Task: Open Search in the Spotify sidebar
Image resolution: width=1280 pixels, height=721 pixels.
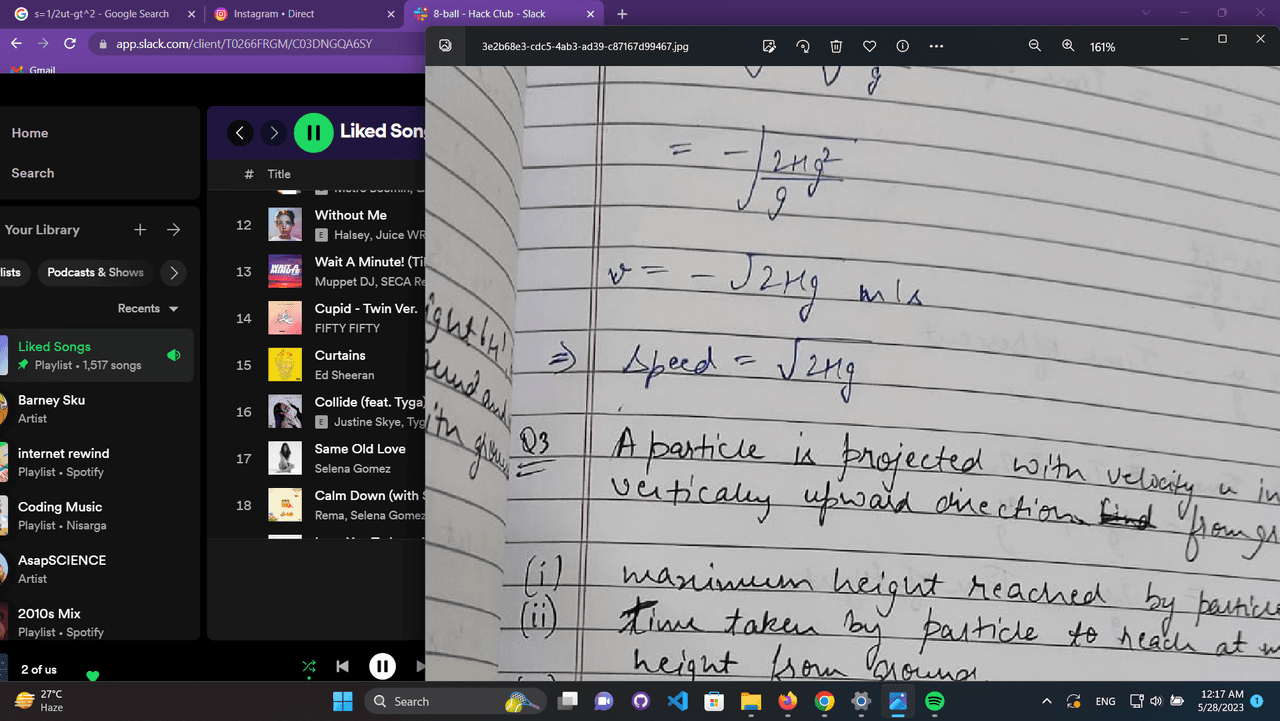Action: [33, 173]
